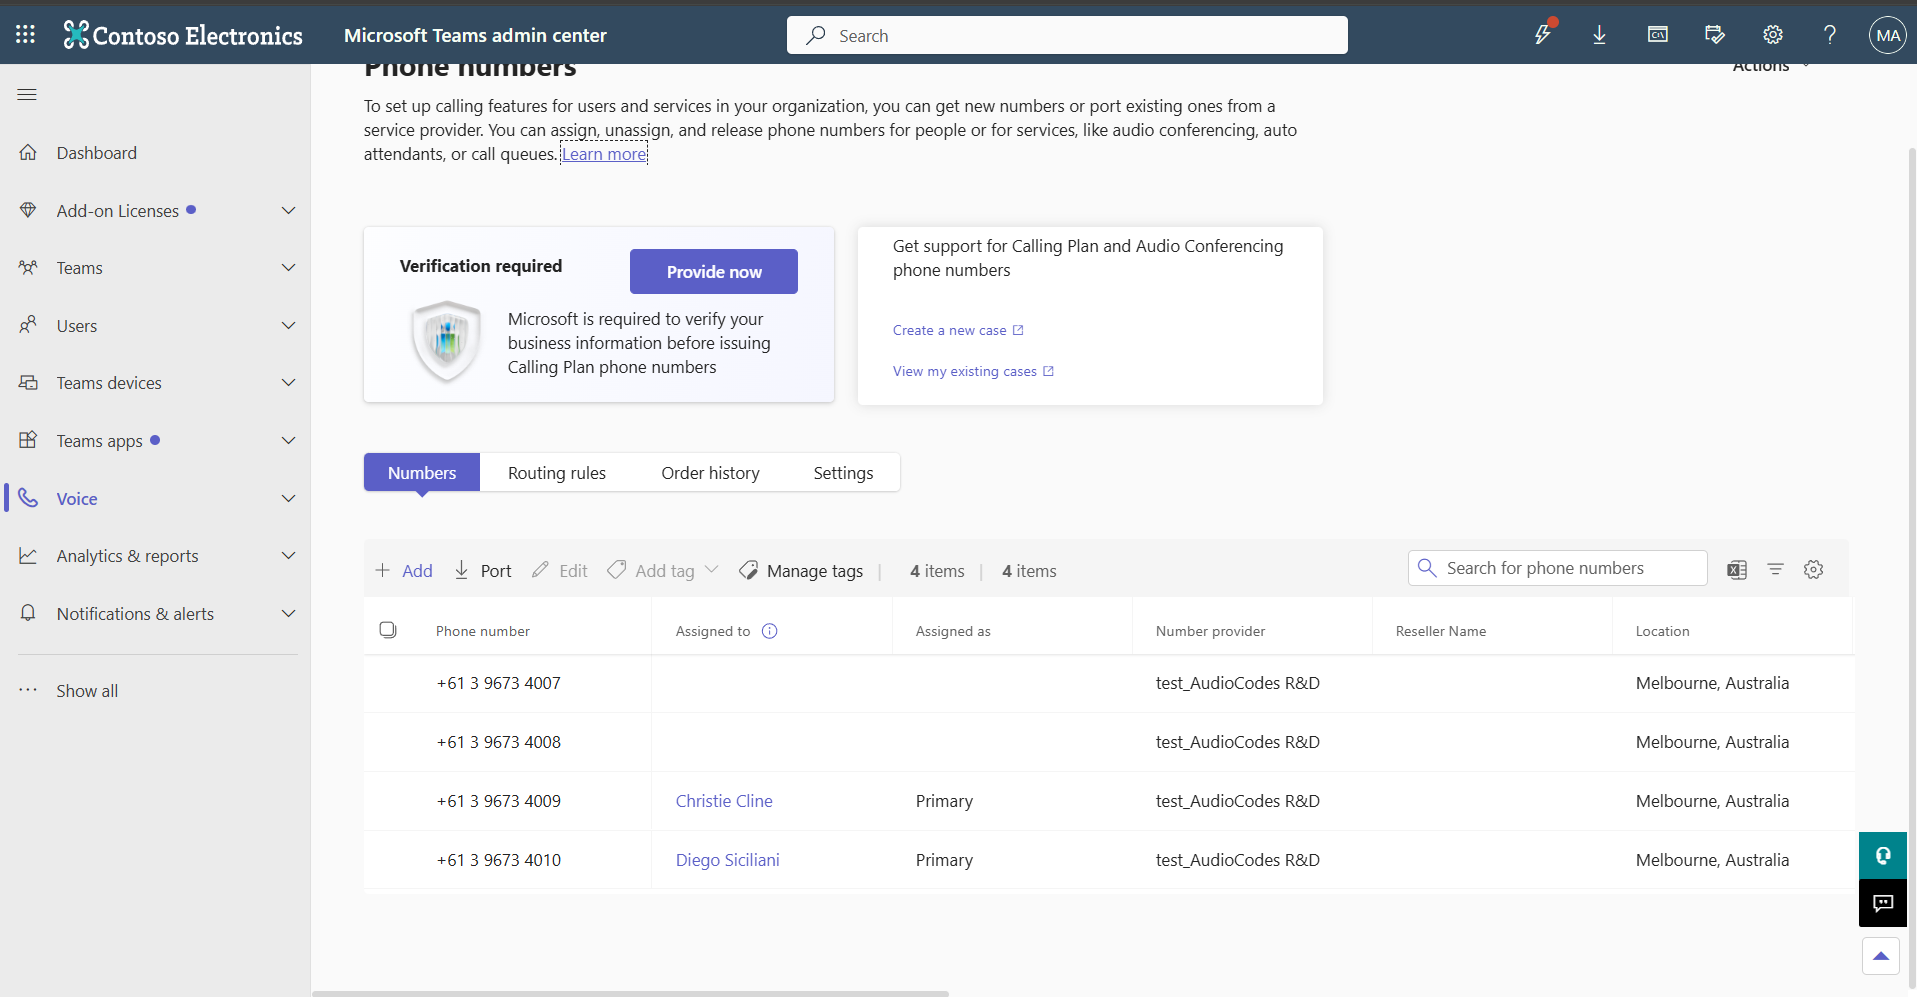Expand the Teams devices section
1917x997 pixels.
289,383
